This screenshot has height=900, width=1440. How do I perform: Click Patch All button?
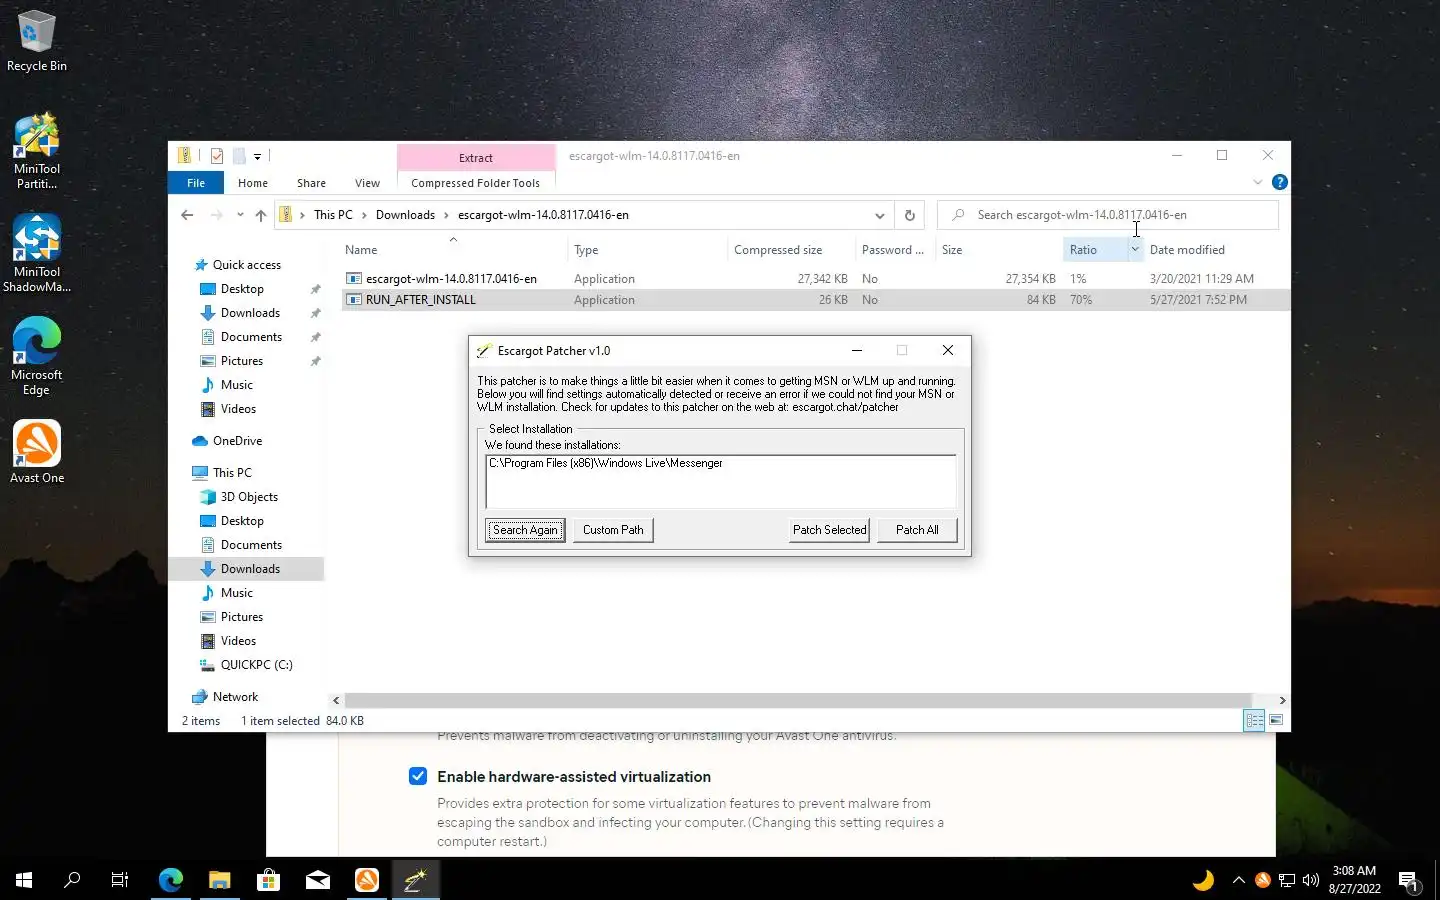[917, 530]
